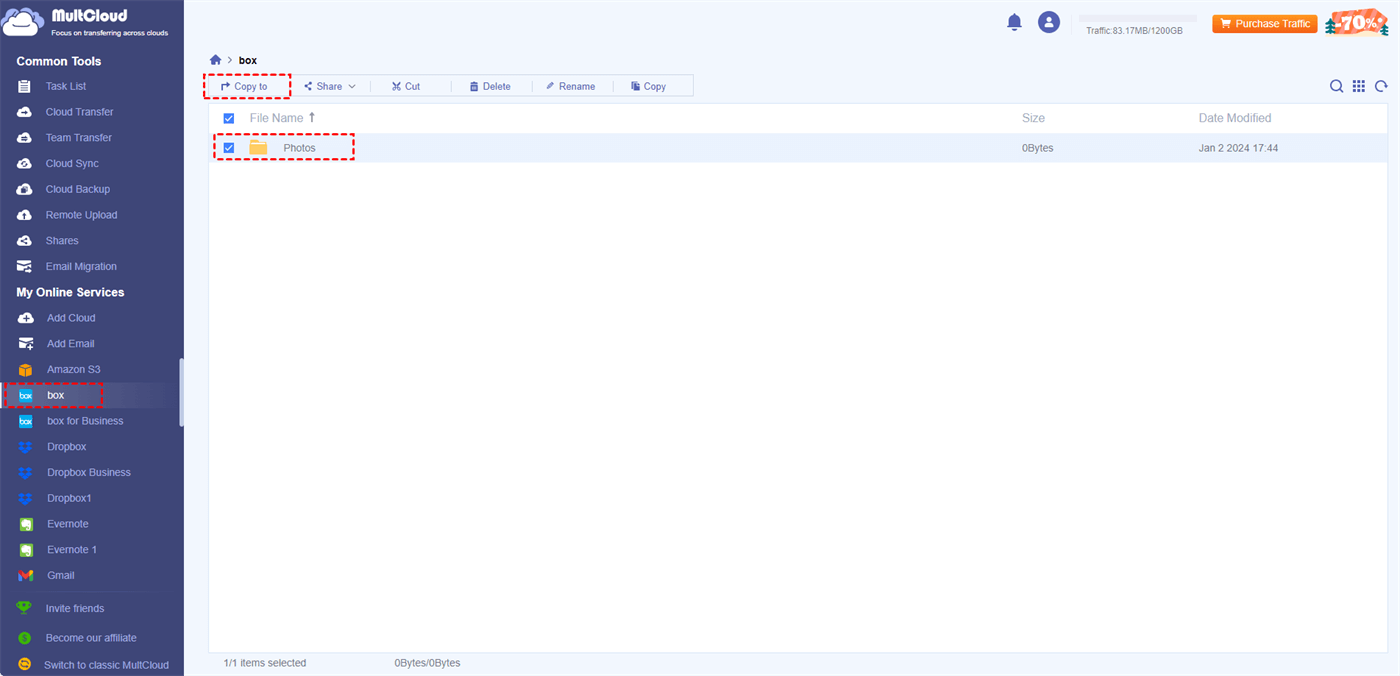
Task: Click Copy in toolbar
Action: (648, 87)
